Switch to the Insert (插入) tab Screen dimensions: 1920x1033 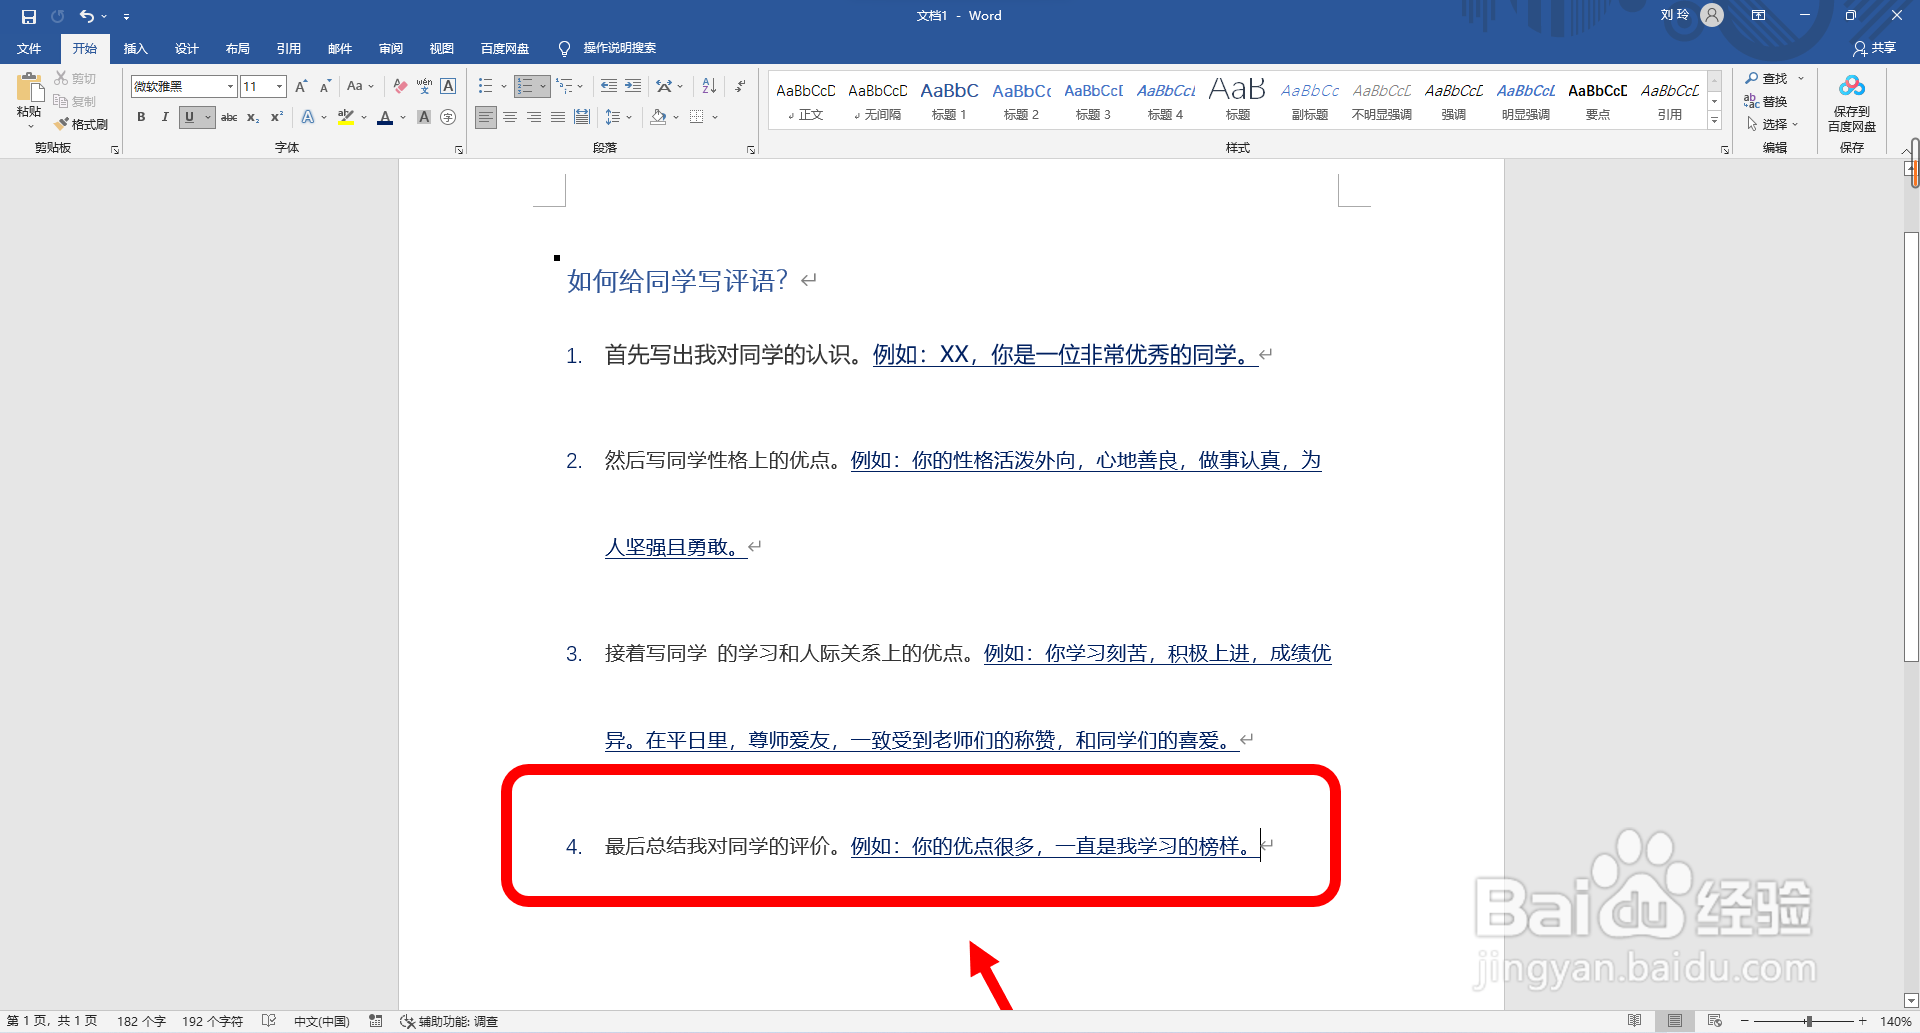point(135,48)
